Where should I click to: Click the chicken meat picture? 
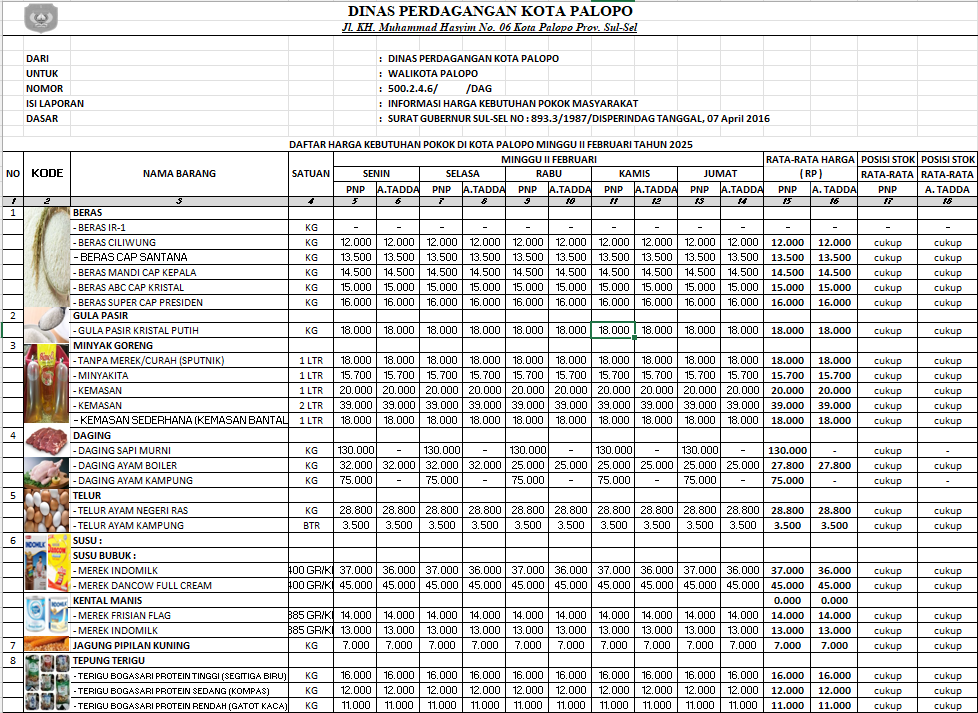pos(47,472)
